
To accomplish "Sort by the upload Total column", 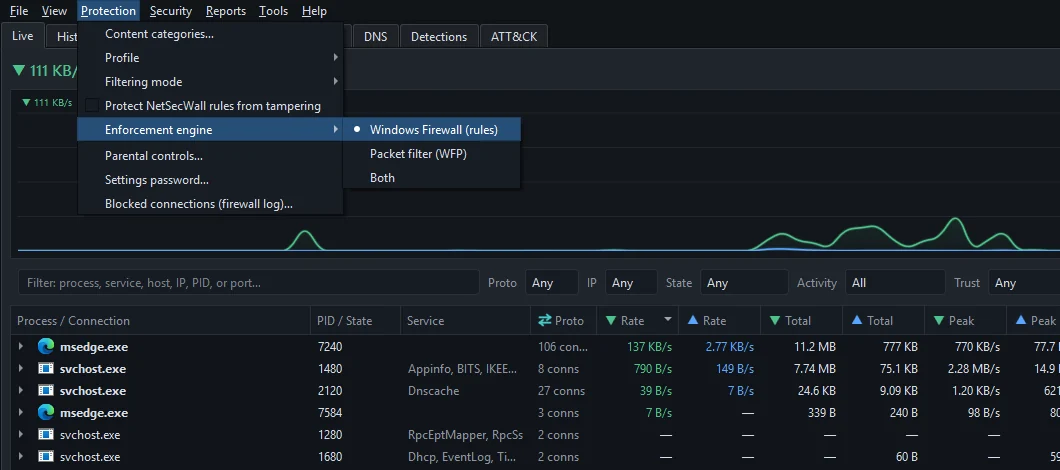I will 883,321.
